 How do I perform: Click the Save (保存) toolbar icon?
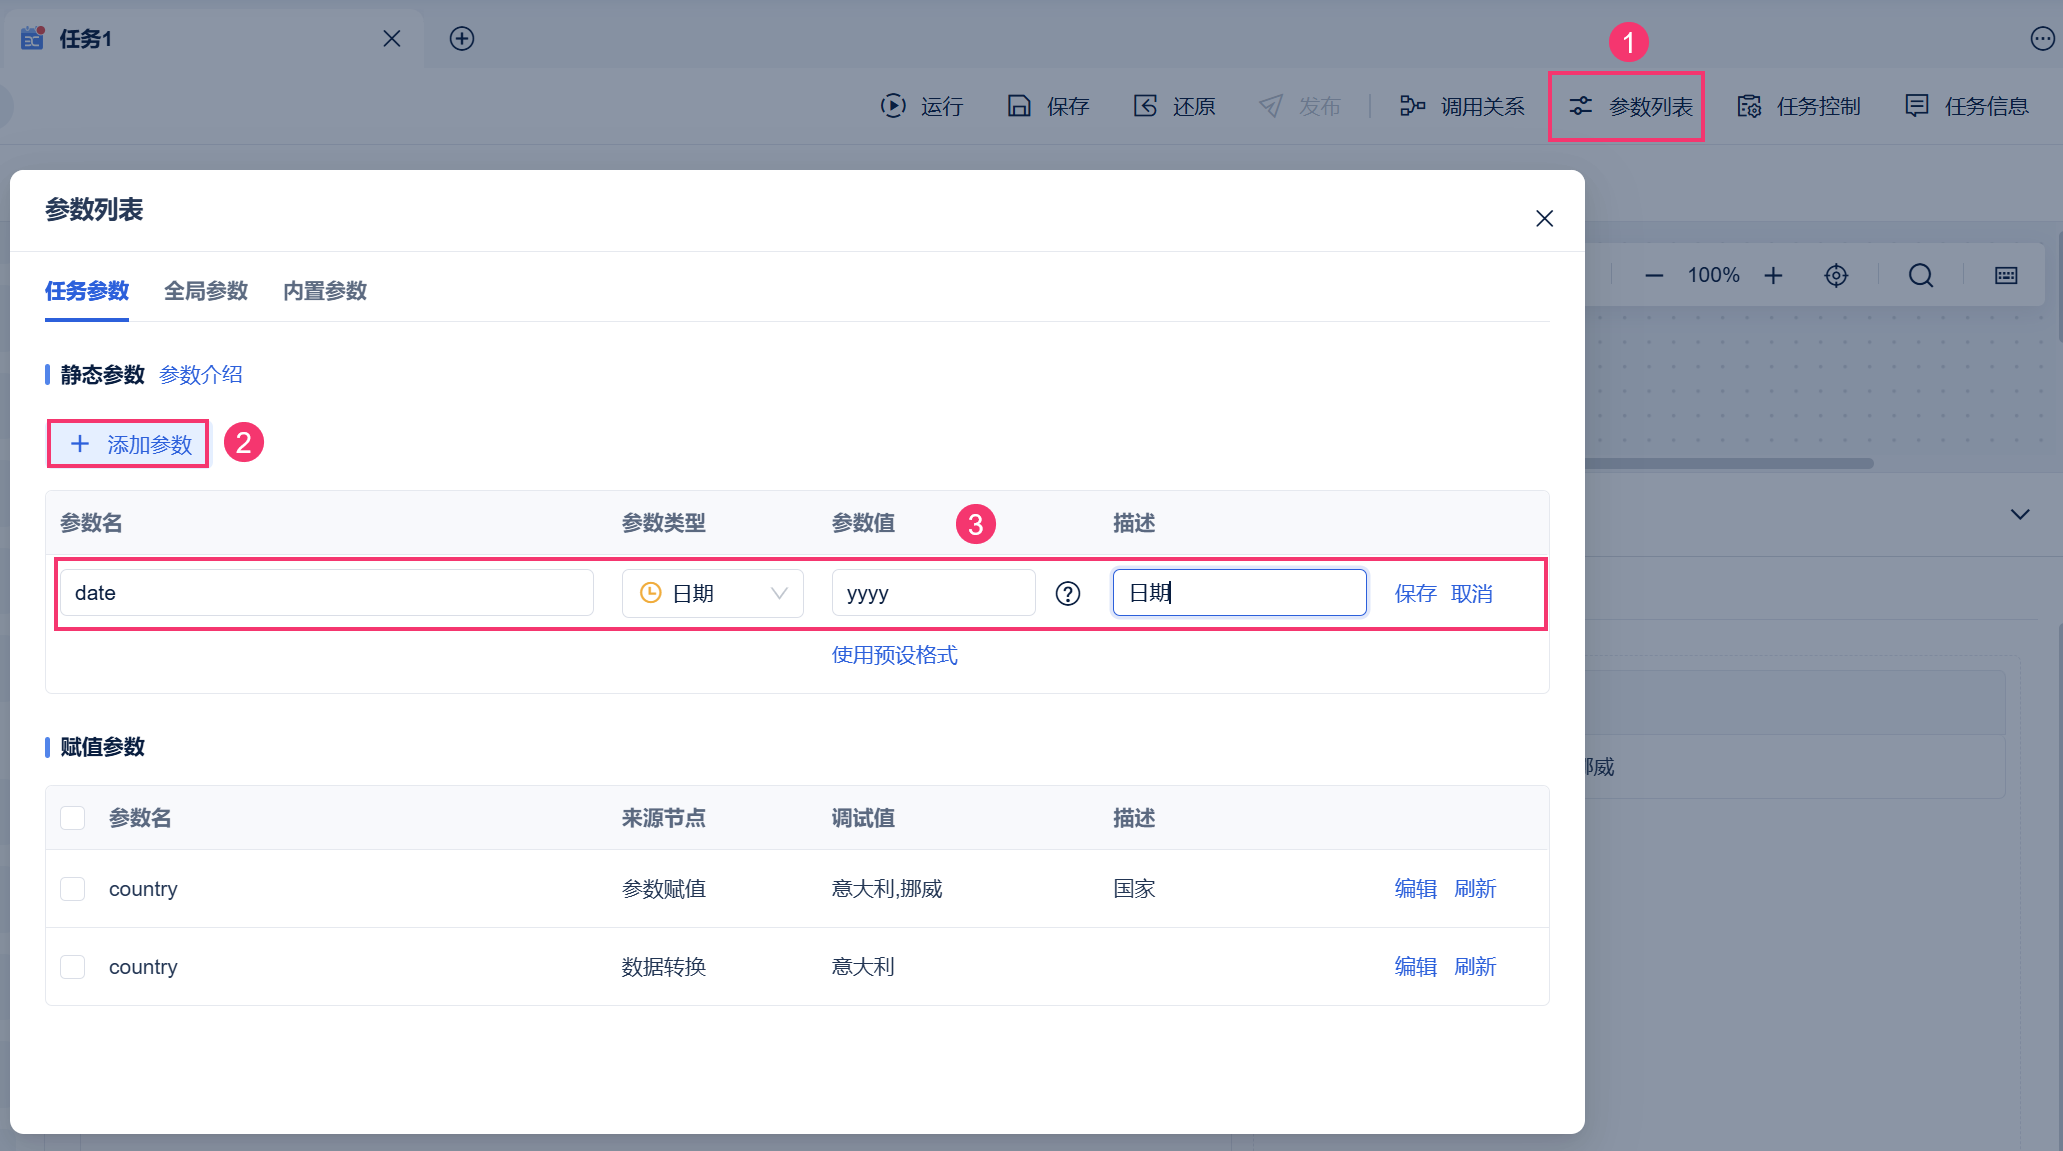coord(1018,105)
